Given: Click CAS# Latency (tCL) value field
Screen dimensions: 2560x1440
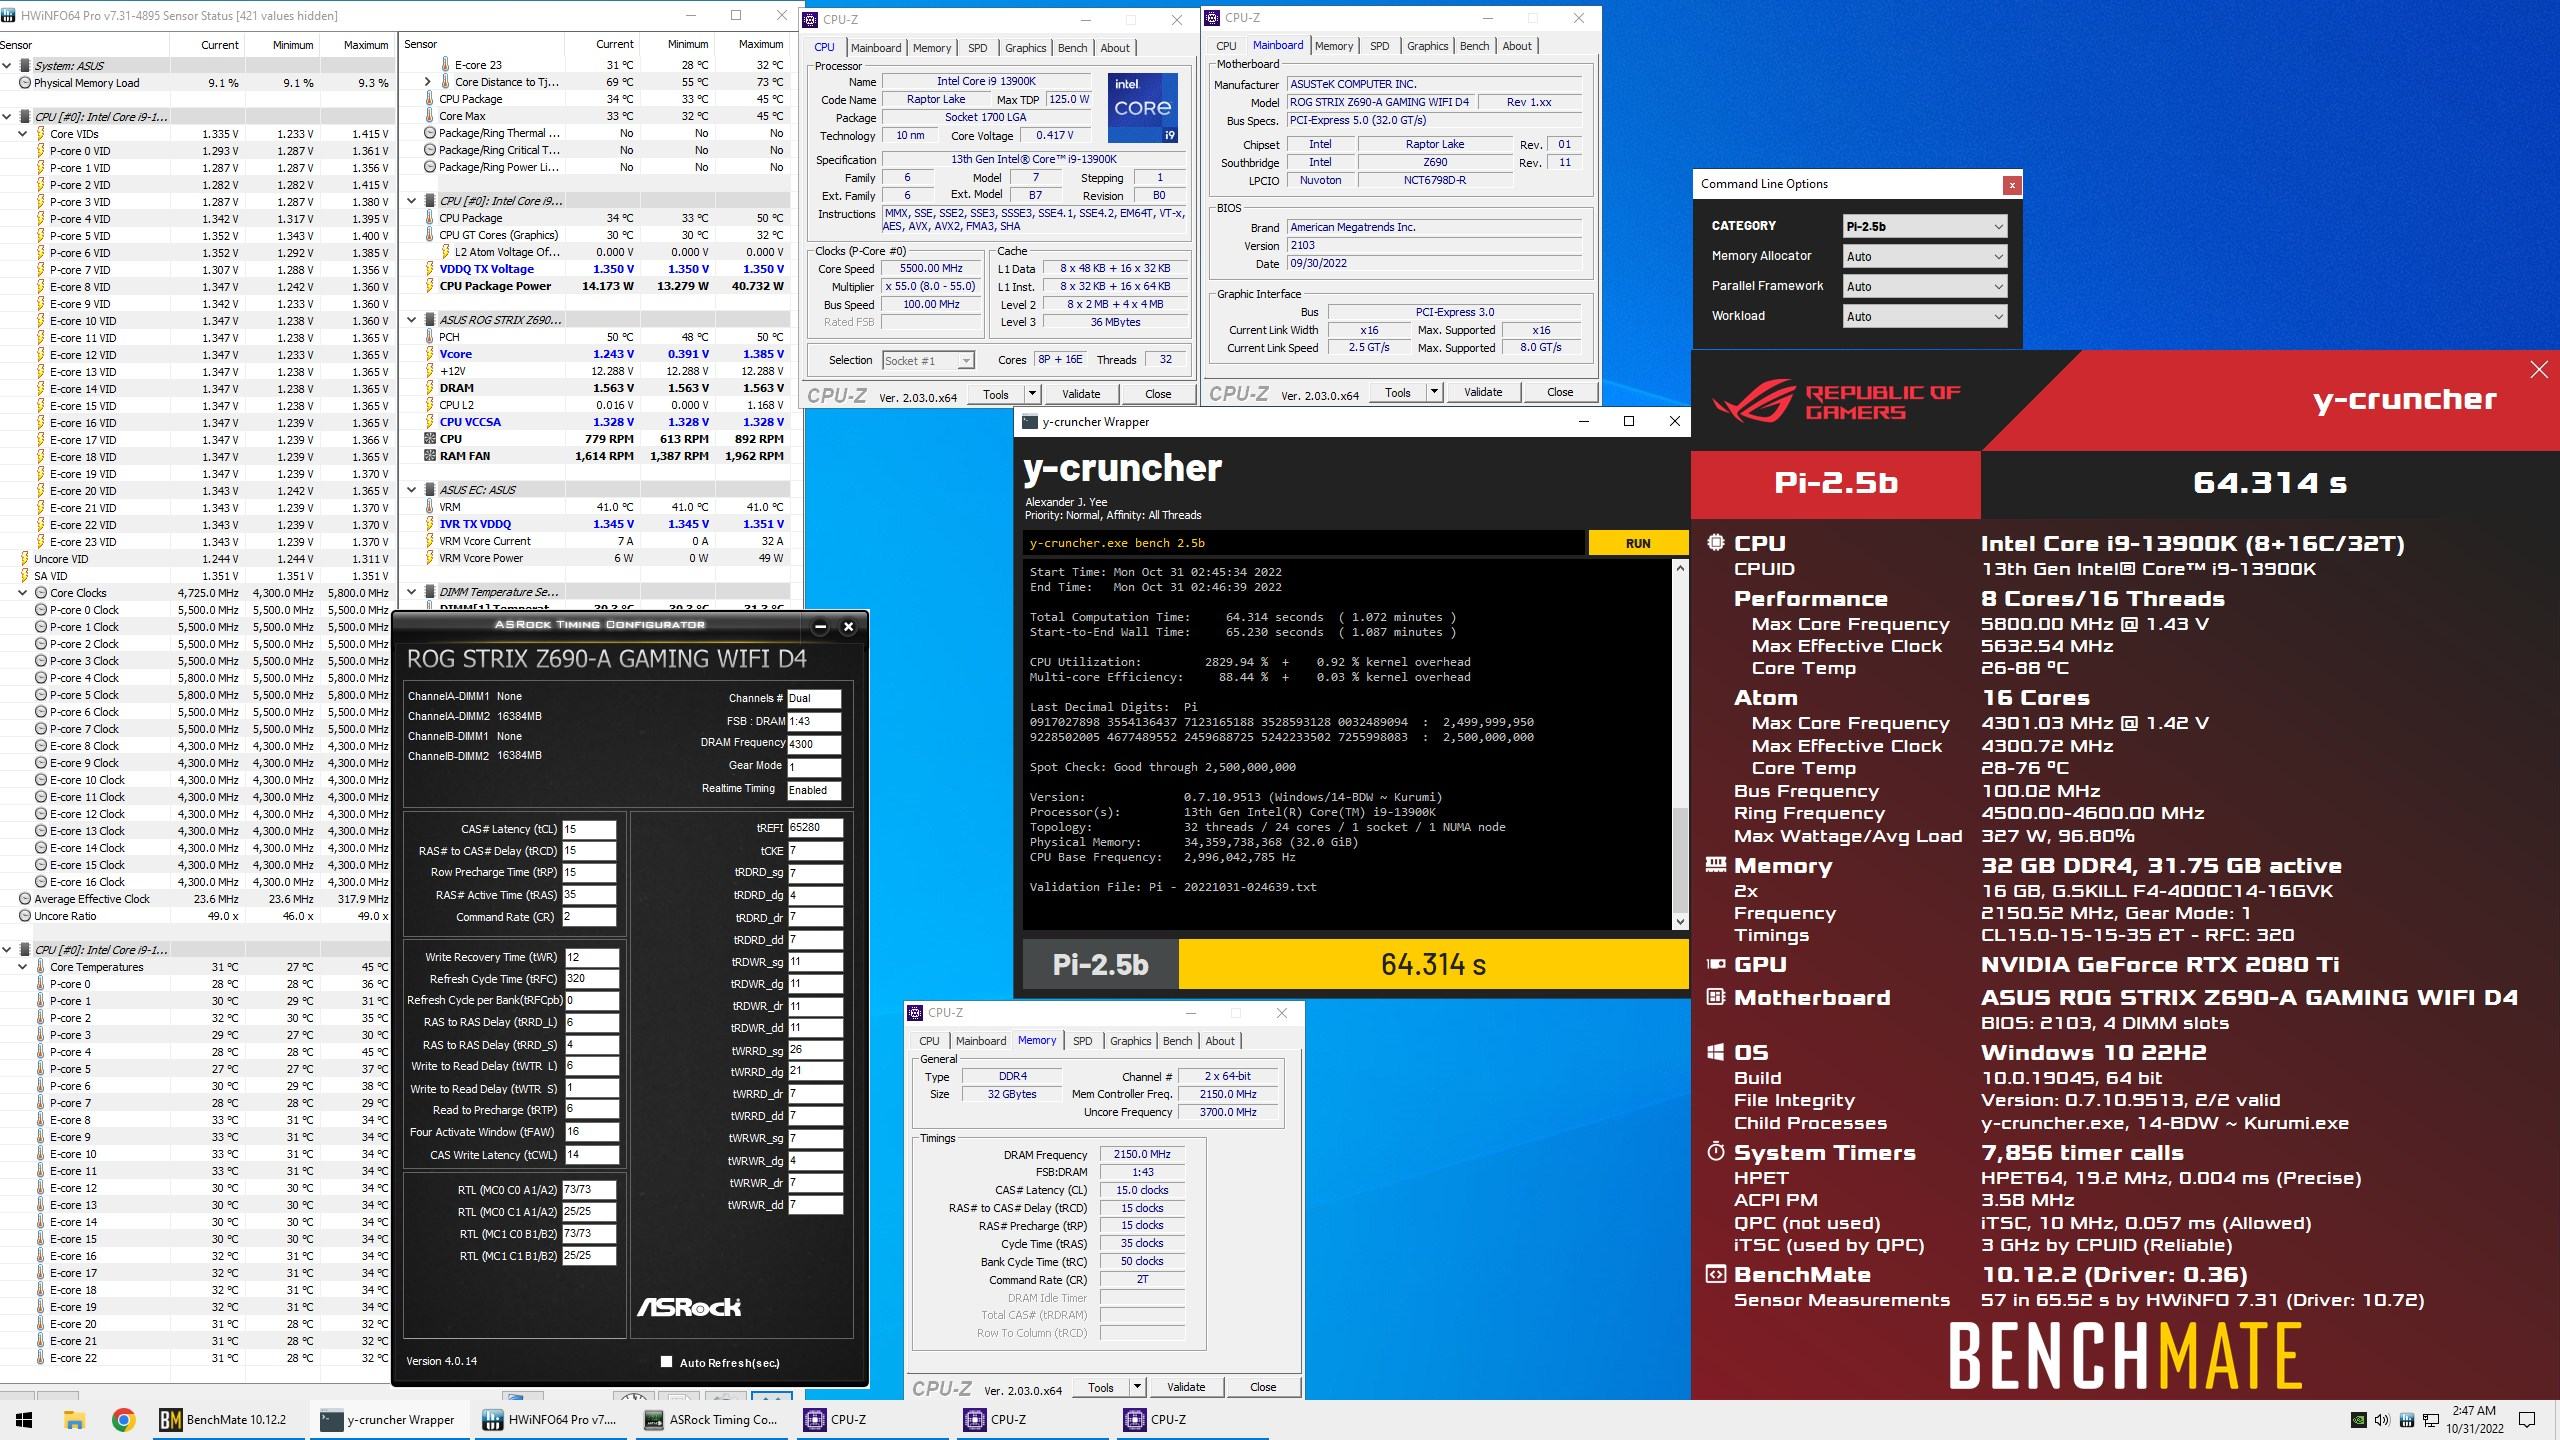Looking at the screenshot, I should [589, 829].
